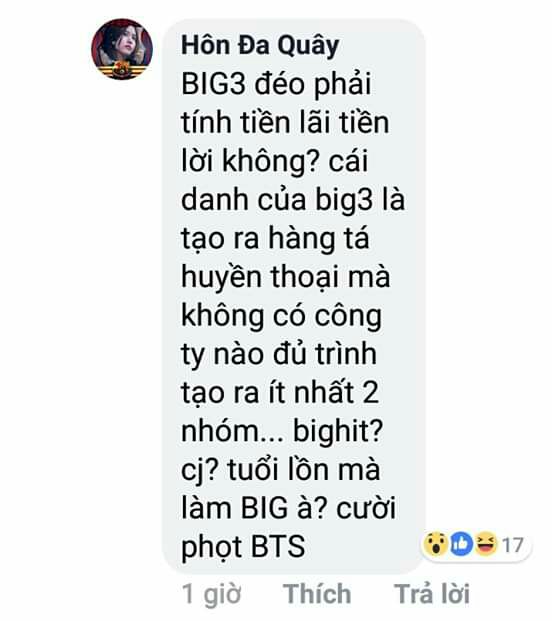Reply using the Trả lời button
The image size is (552, 621).
click(x=432, y=594)
